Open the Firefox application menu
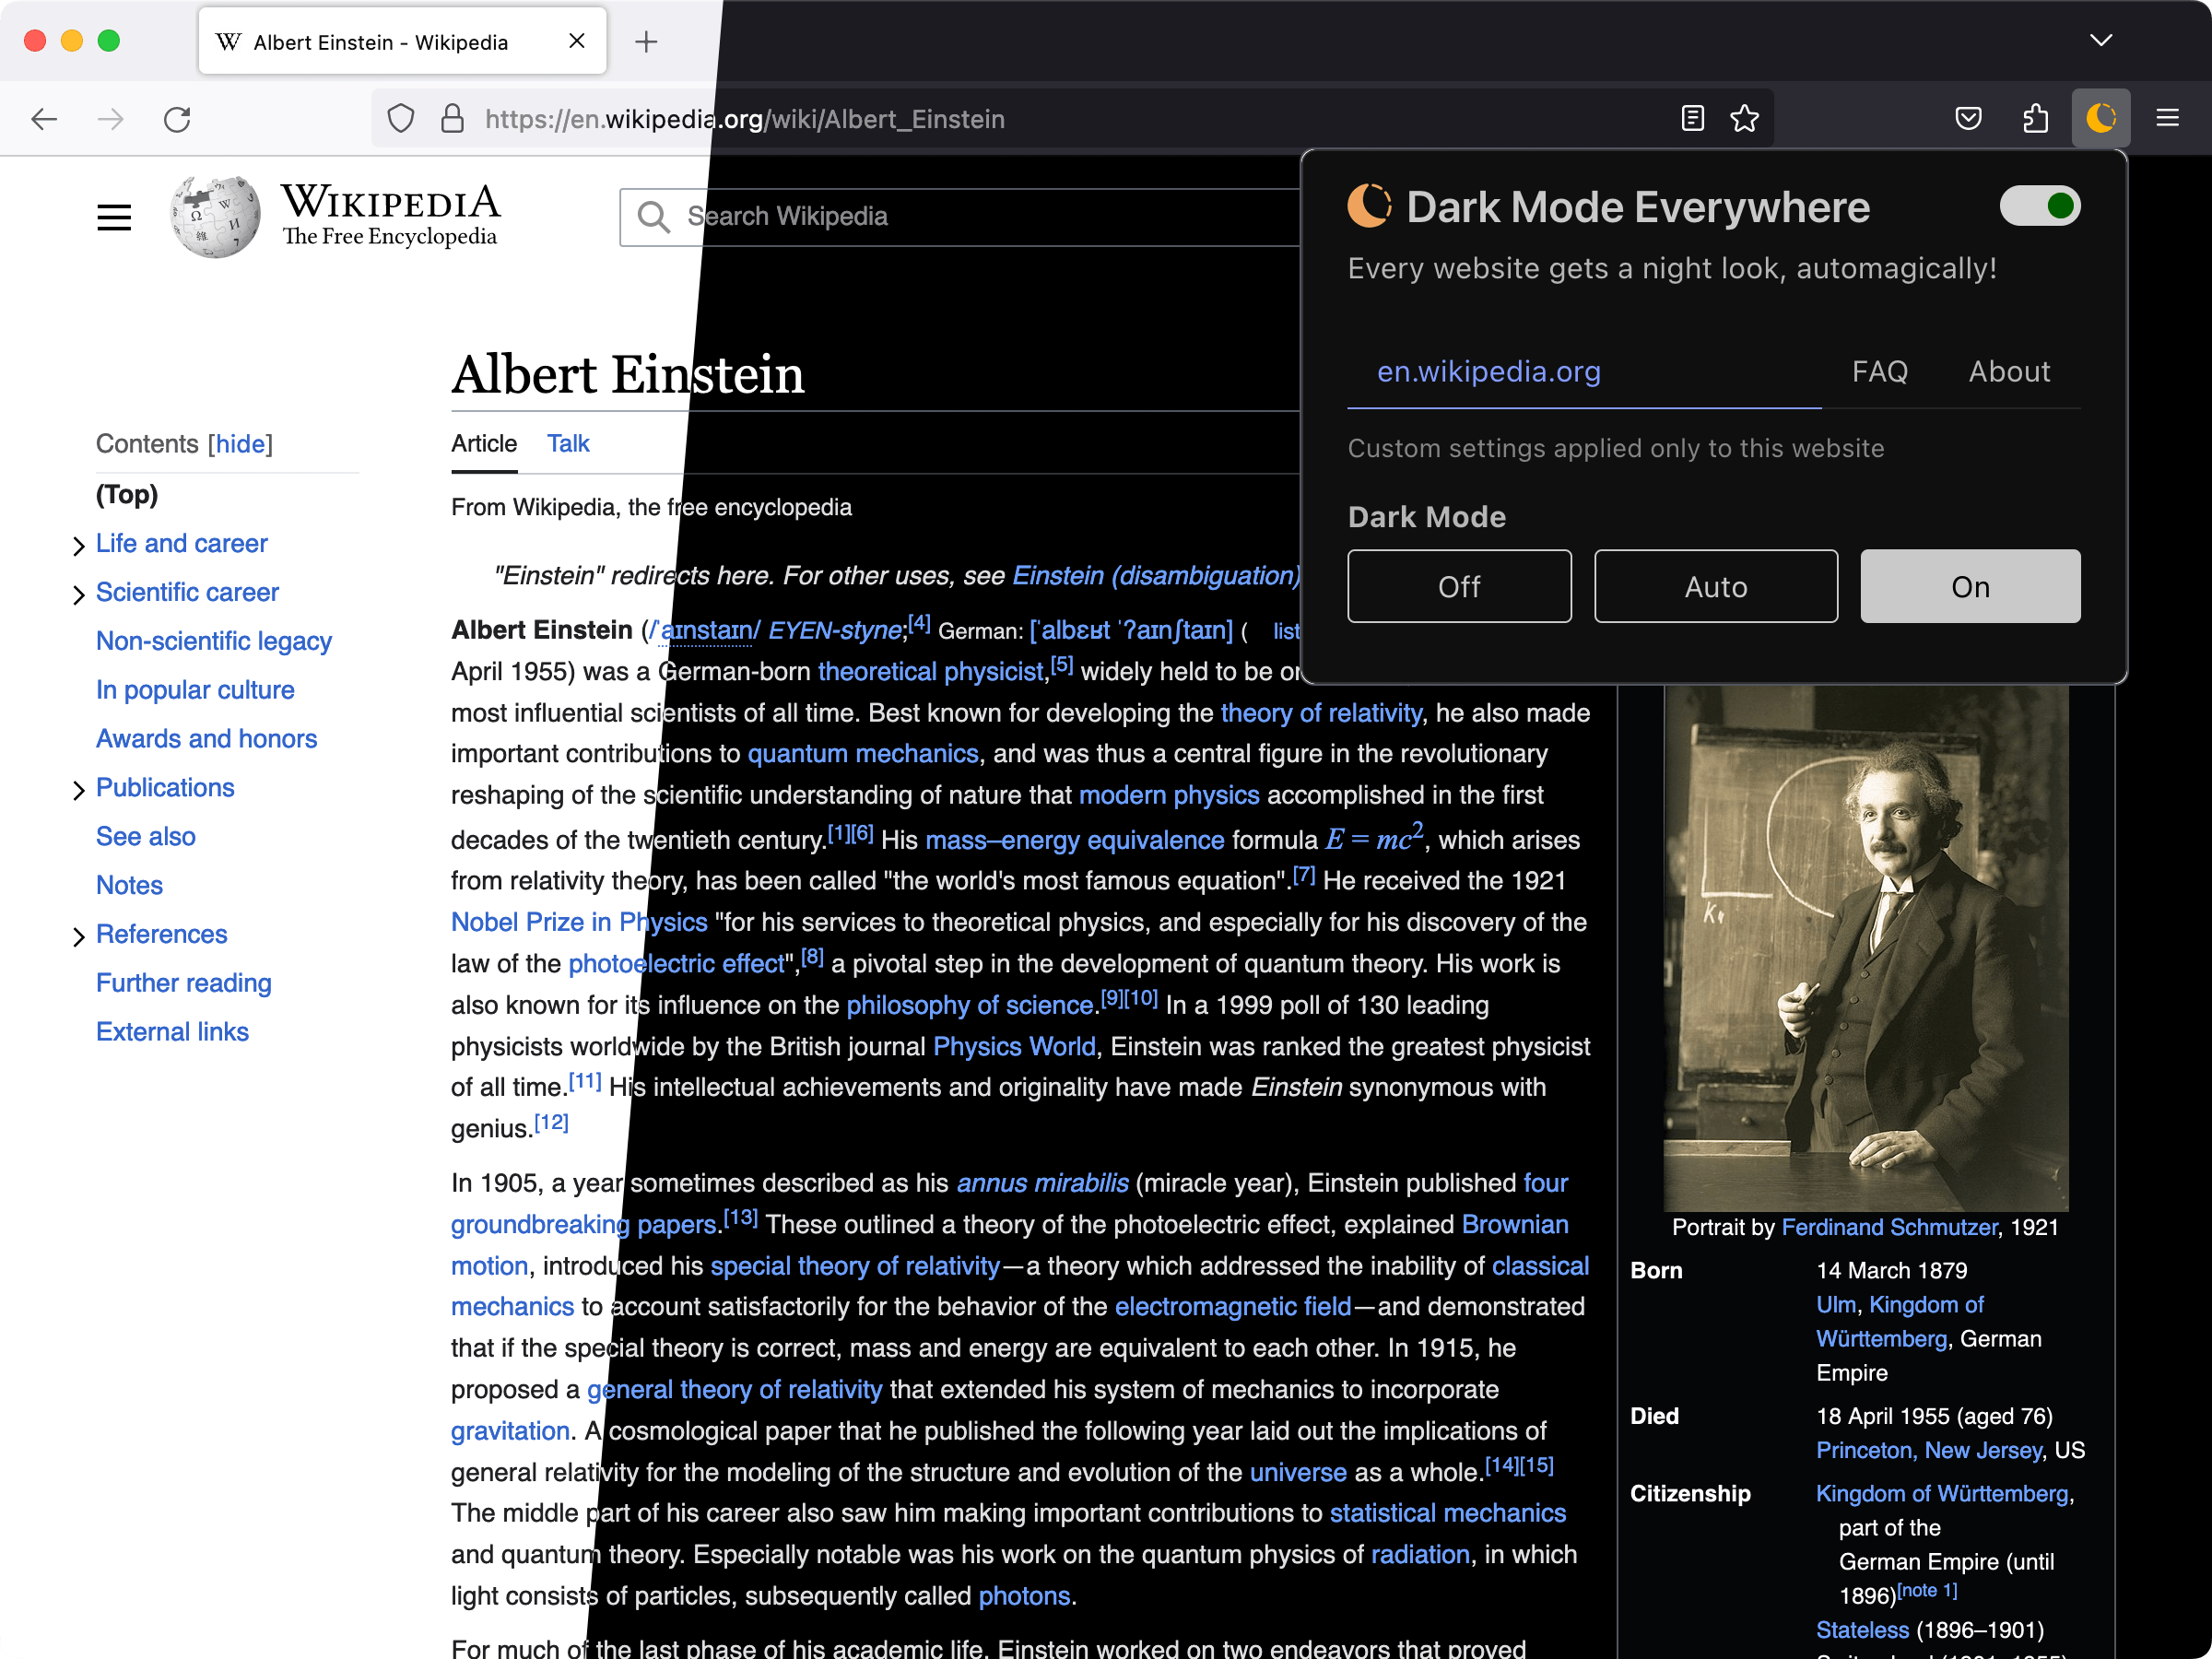The height and width of the screenshot is (1659, 2212). (x=2167, y=118)
